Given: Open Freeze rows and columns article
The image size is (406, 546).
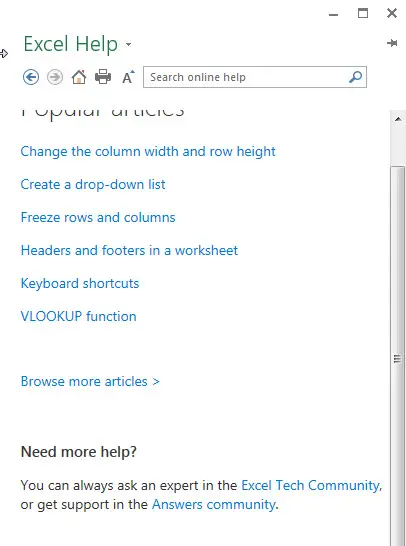Looking at the screenshot, I should point(98,217).
